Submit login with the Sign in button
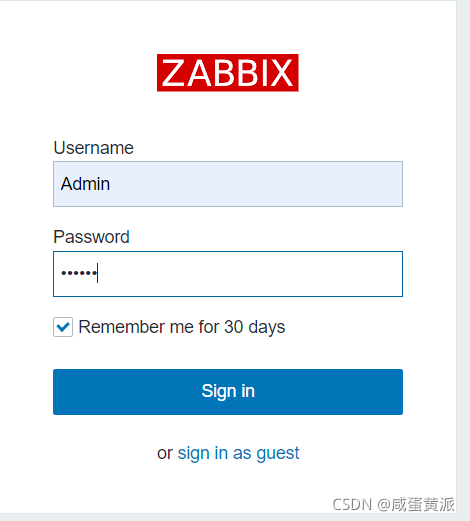This screenshot has height=521, width=470. pos(228,392)
